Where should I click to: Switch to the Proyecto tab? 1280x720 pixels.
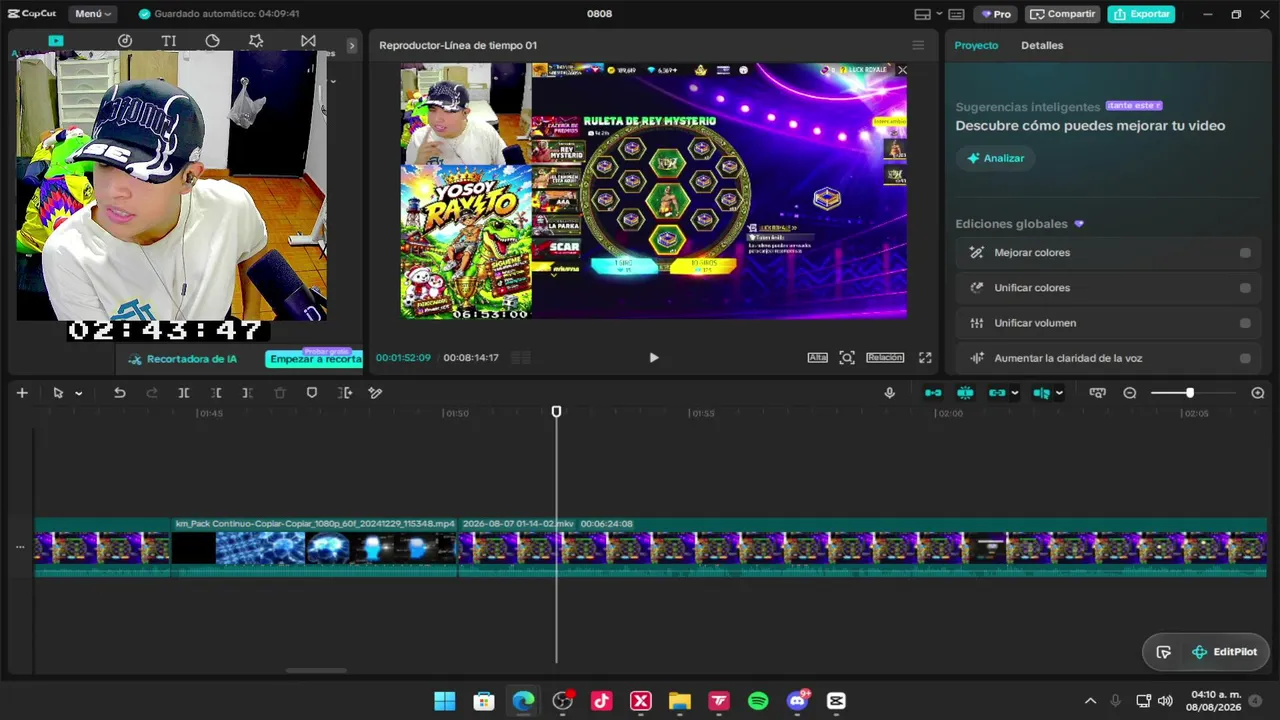[x=976, y=45]
